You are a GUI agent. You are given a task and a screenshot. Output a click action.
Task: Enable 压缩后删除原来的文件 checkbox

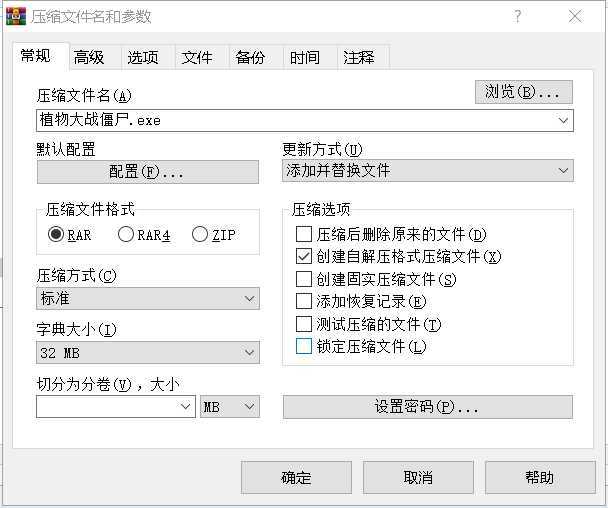tap(305, 235)
